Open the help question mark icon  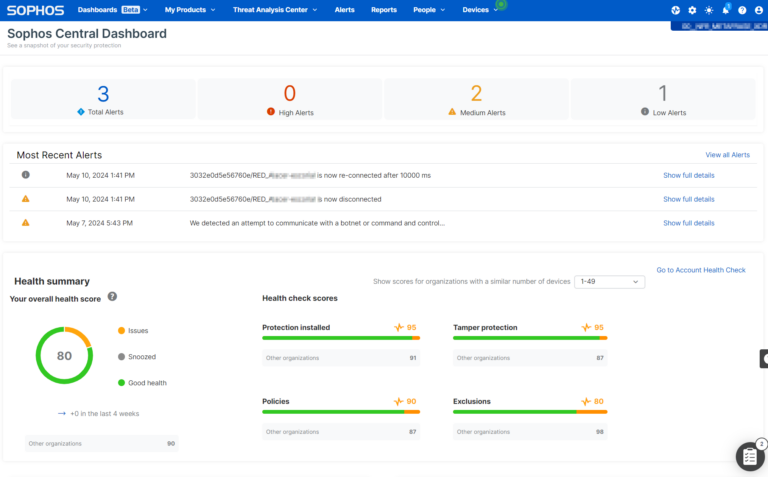742,10
